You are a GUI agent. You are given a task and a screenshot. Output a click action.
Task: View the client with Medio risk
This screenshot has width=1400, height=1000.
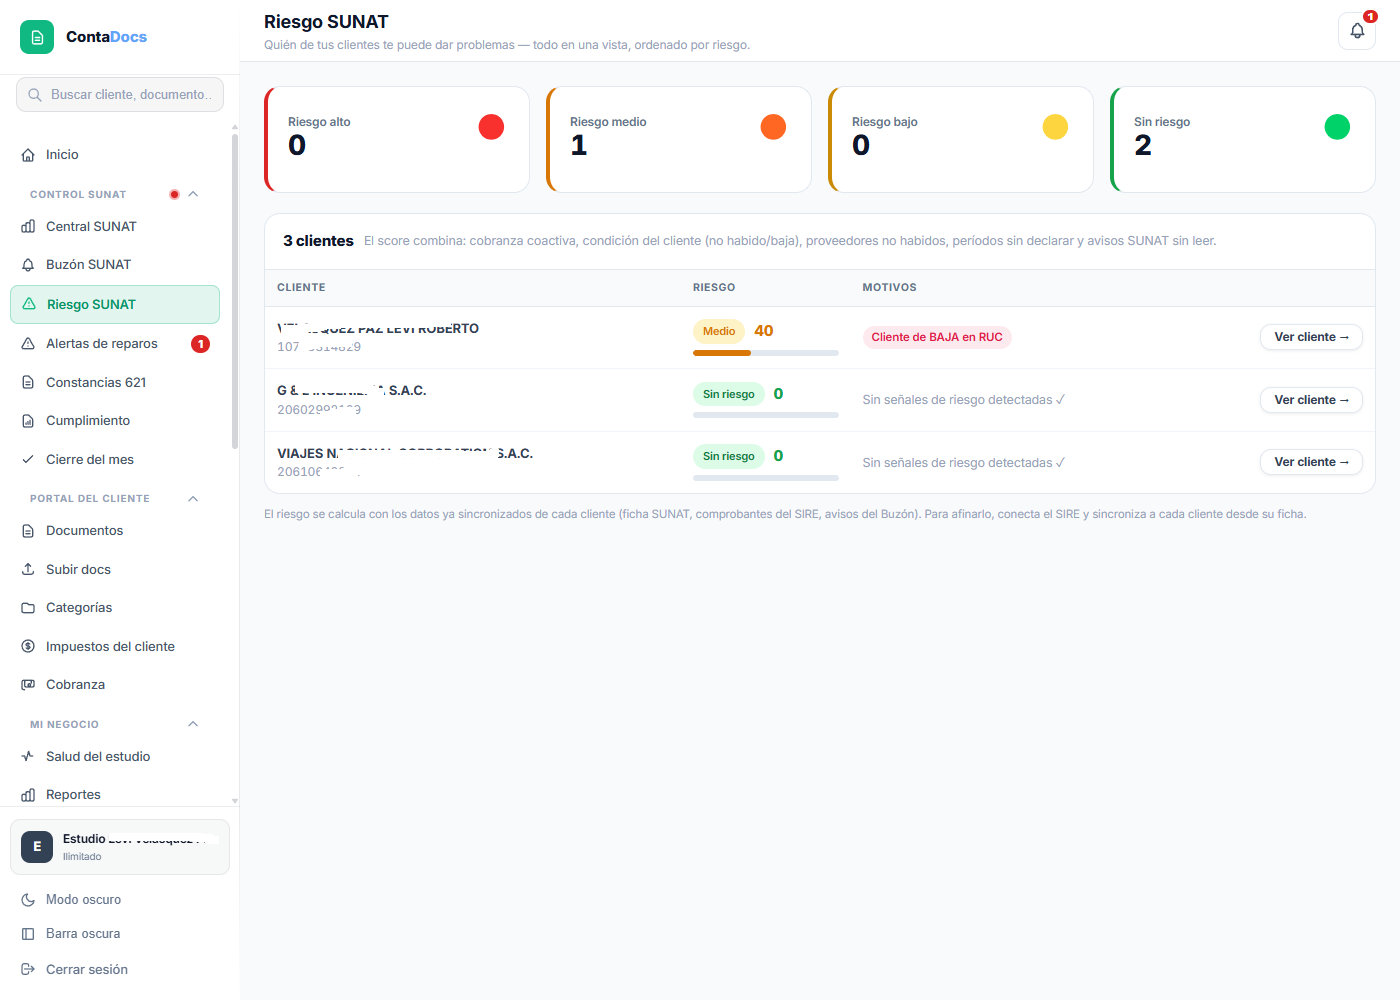(x=1311, y=337)
